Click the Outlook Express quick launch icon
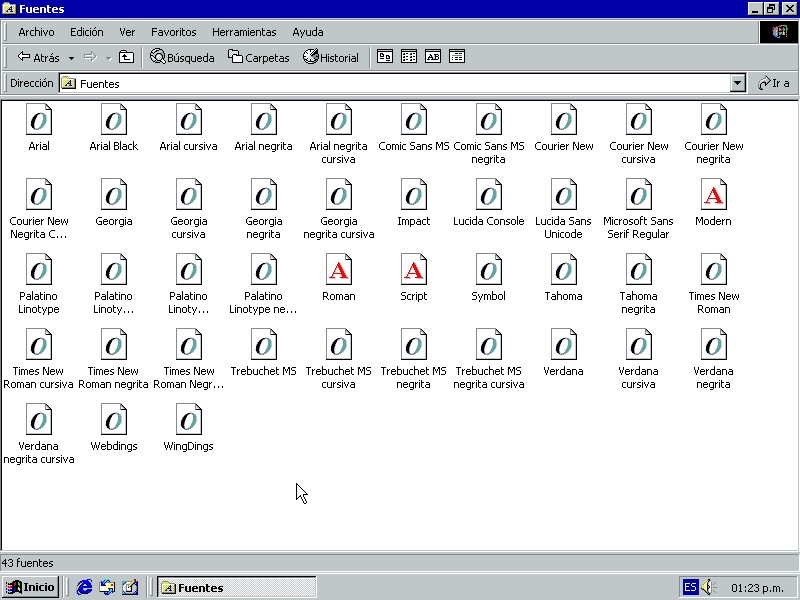The width and height of the screenshot is (800, 600). (107, 587)
